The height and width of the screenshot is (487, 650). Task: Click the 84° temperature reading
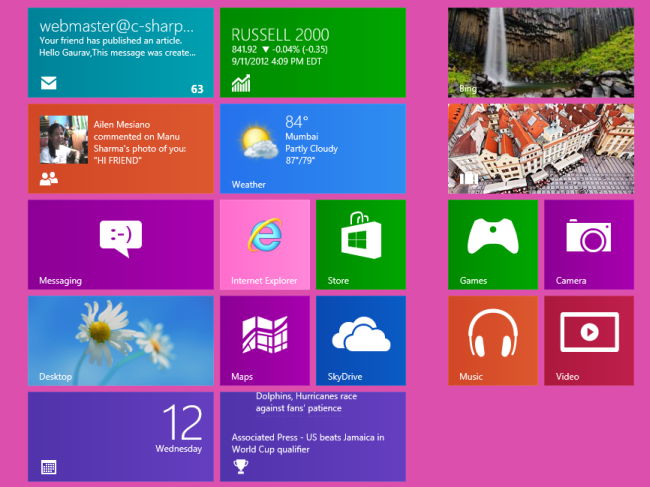pos(296,122)
